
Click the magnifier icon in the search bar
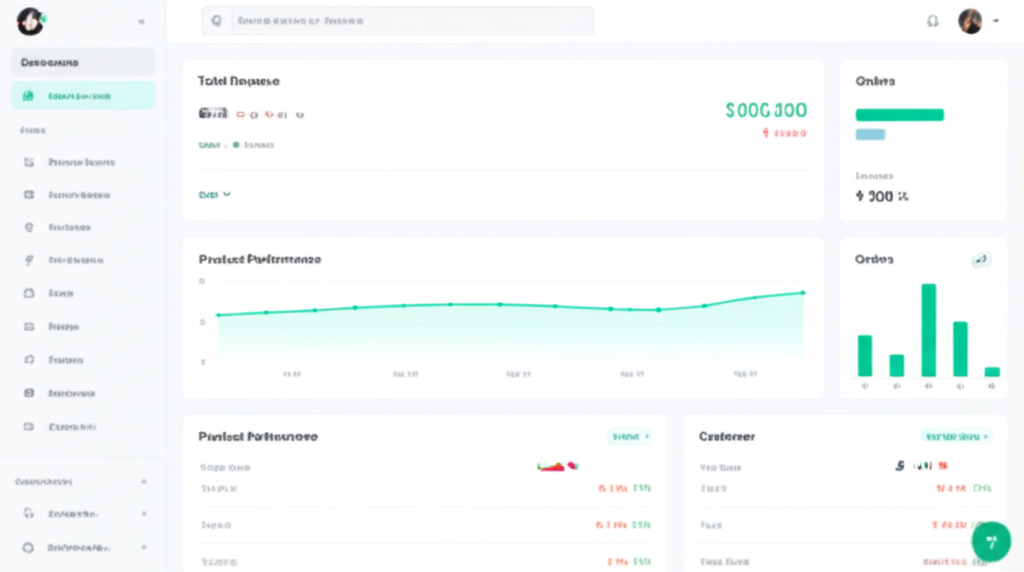pos(216,21)
